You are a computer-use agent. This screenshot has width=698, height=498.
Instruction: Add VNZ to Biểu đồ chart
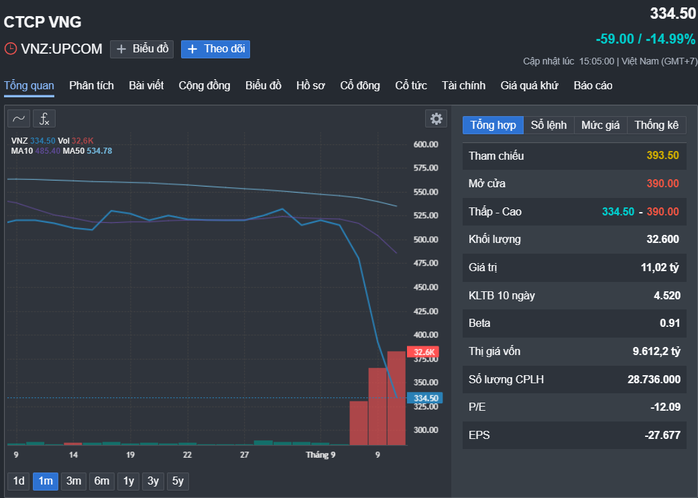[x=142, y=49]
